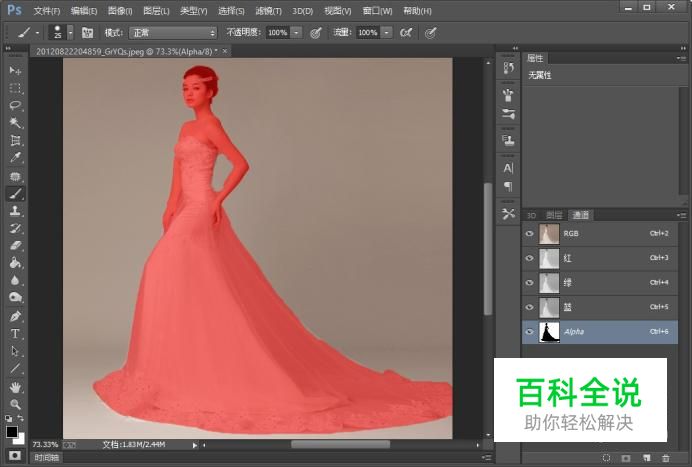This screenshot has height=467, width=692.
Task: Save selection as channel button
Action: tap(626, 458)
